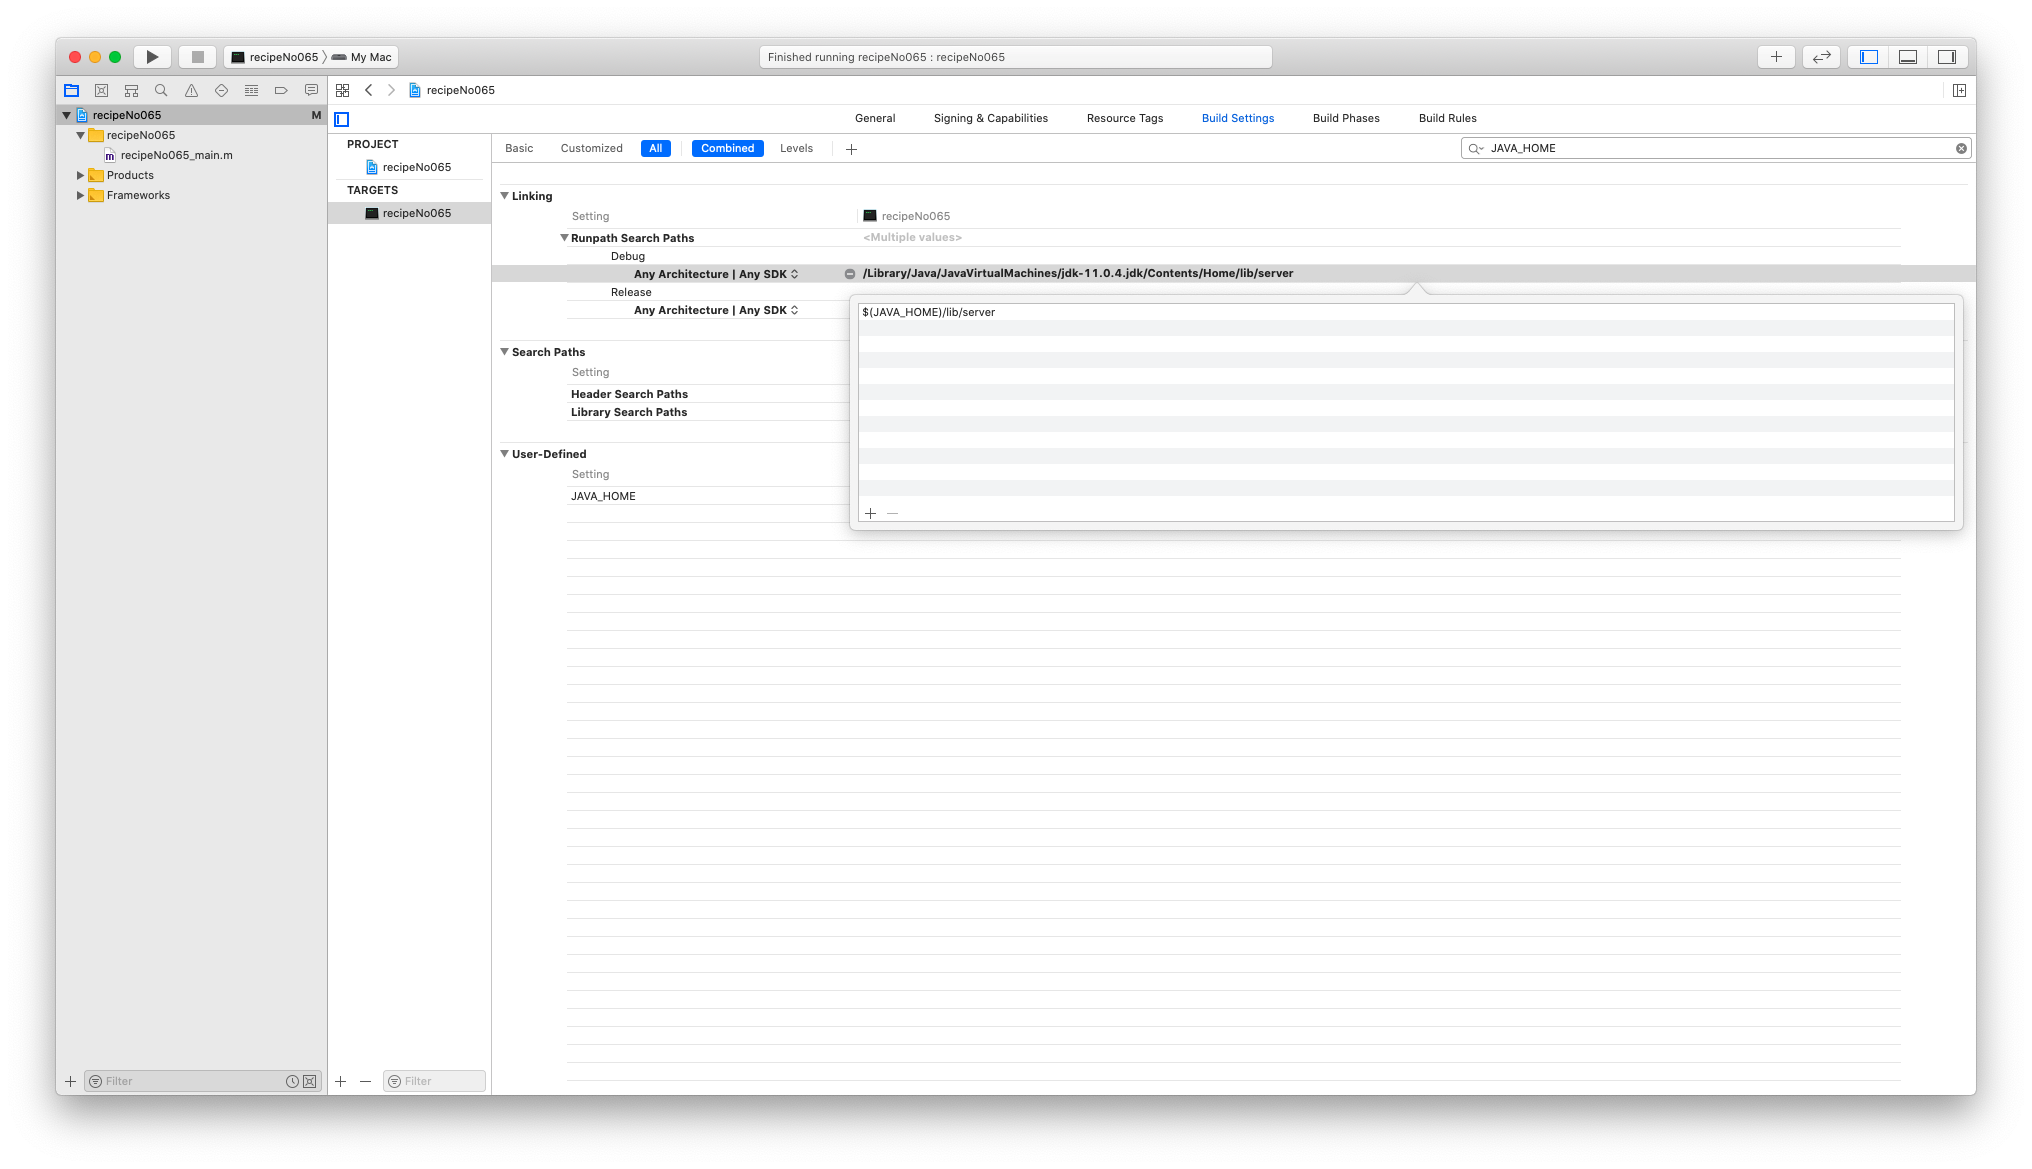The image size is (2032, 1169).
Task: Select Levels settings view
Action: (796, 148)
